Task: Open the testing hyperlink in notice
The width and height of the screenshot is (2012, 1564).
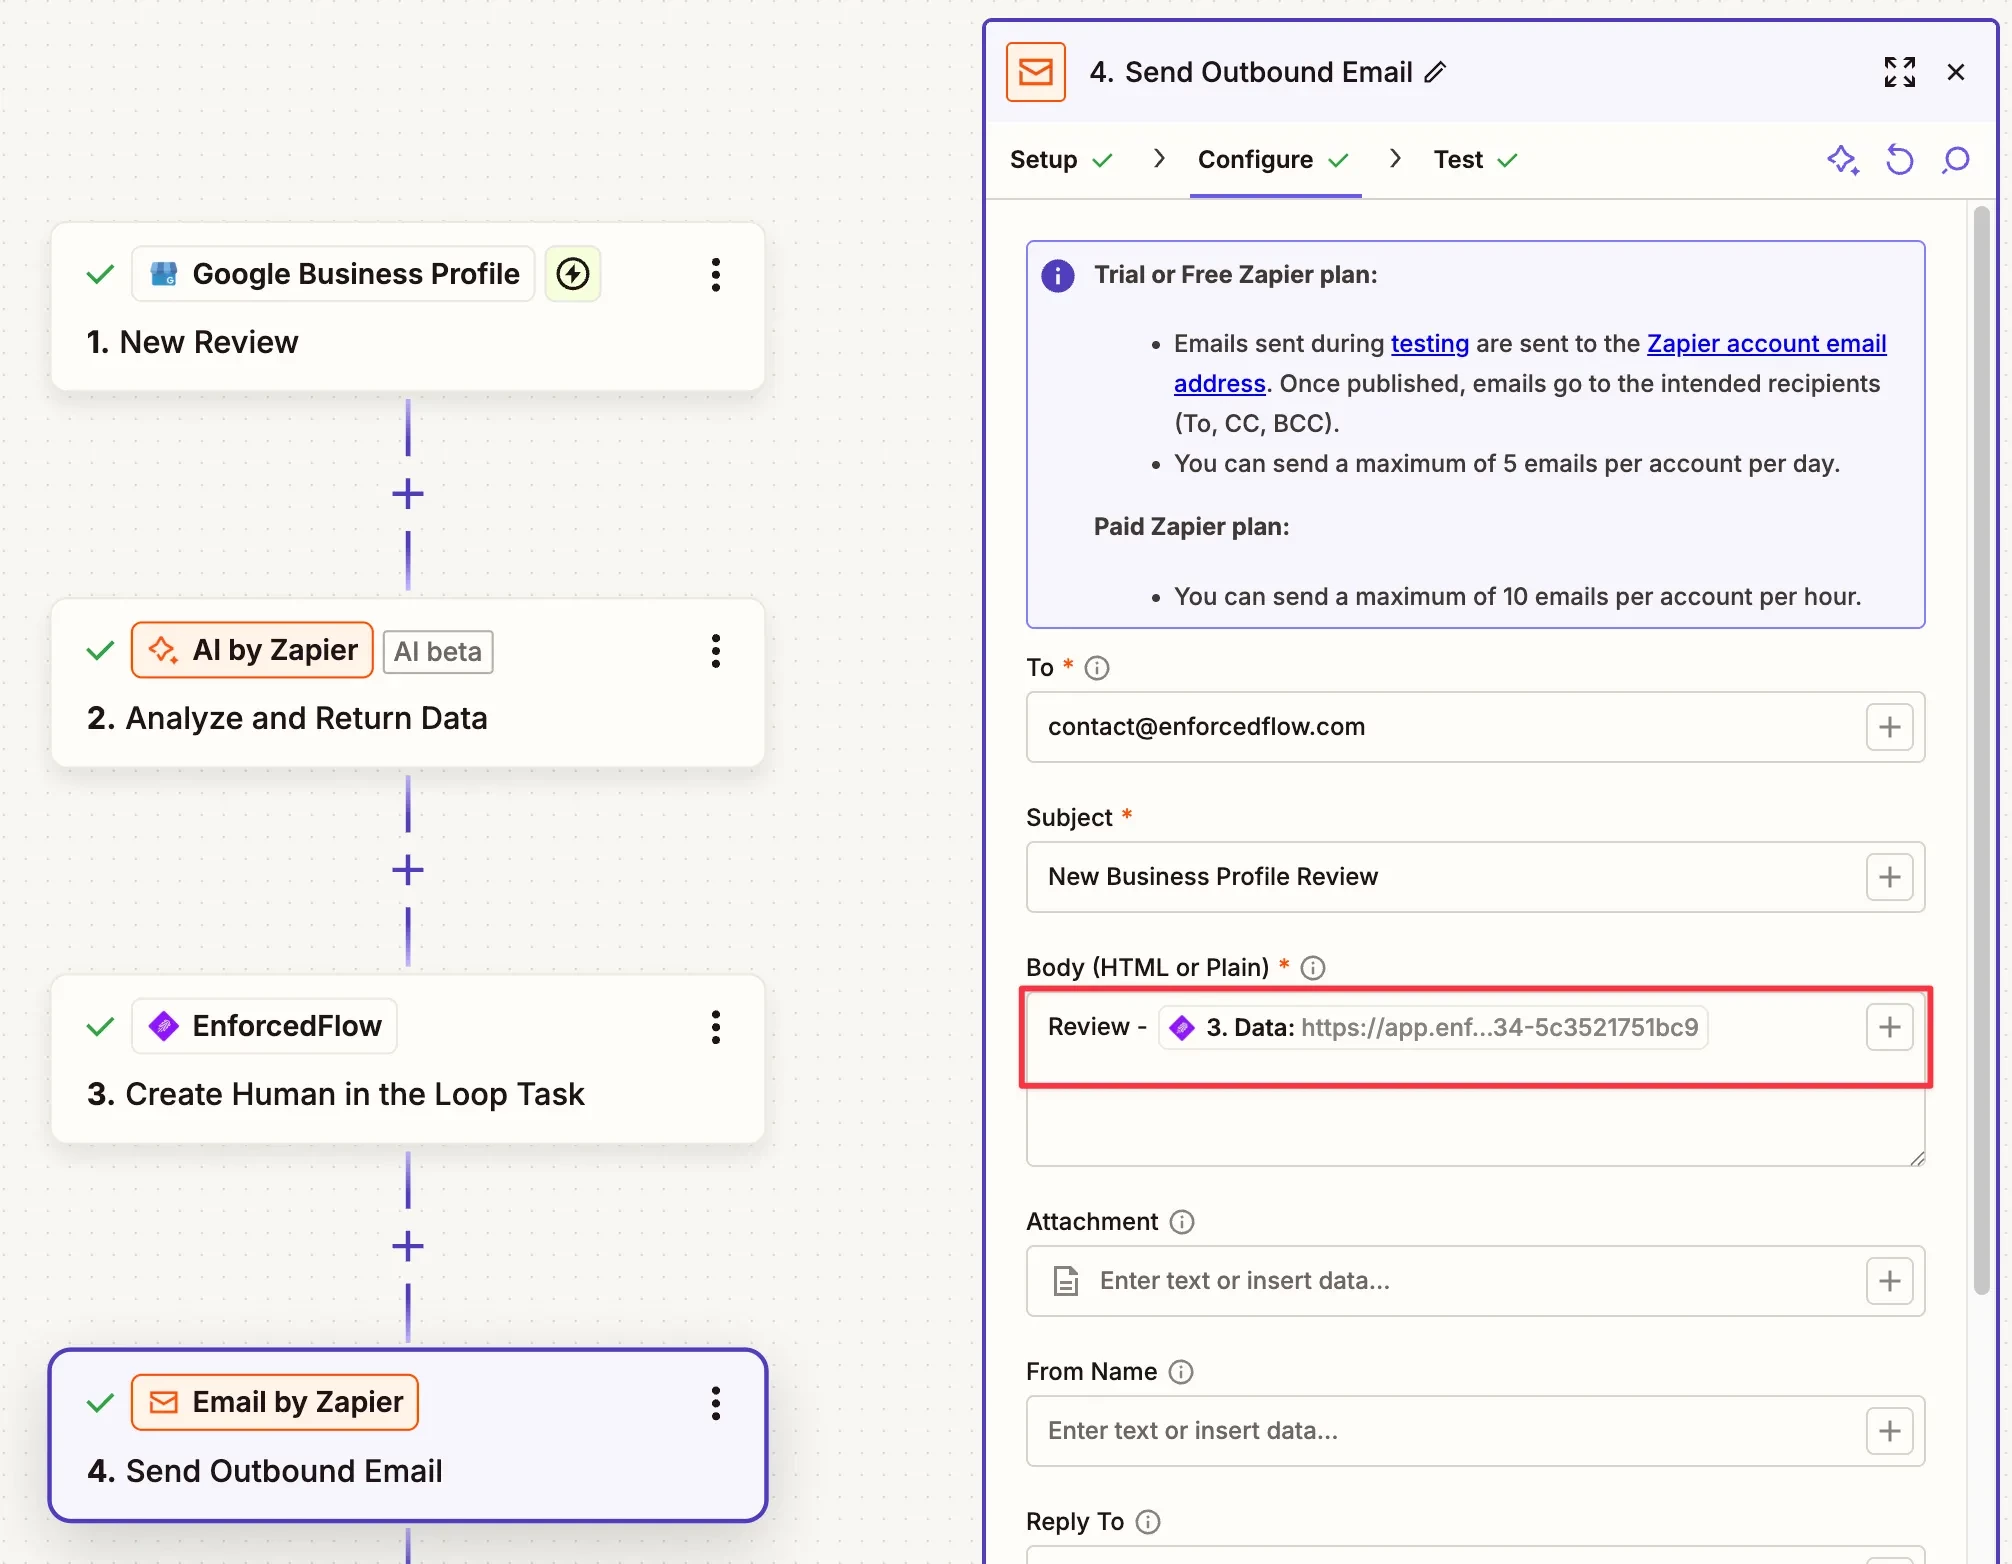Action: click(x=1429, y=344)
